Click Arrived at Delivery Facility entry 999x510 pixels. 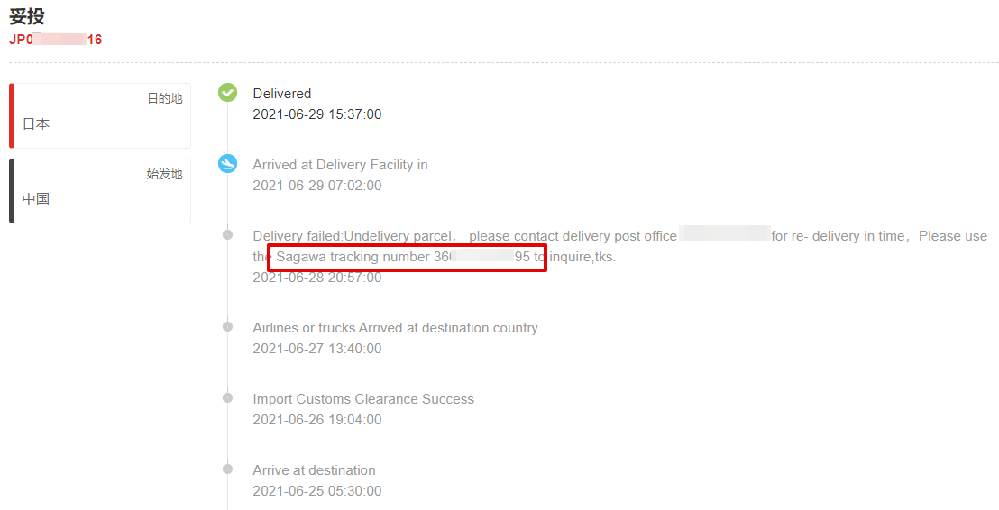tap(340, 164)
